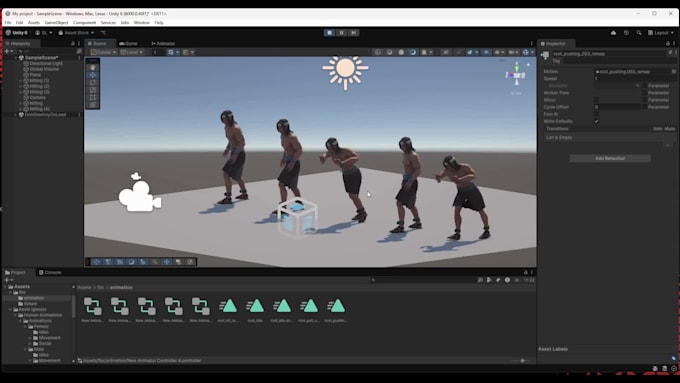680x383 pixels.
Task: Open Hierarchy panel three-dot options menu
Action: (x=79, y=43)
